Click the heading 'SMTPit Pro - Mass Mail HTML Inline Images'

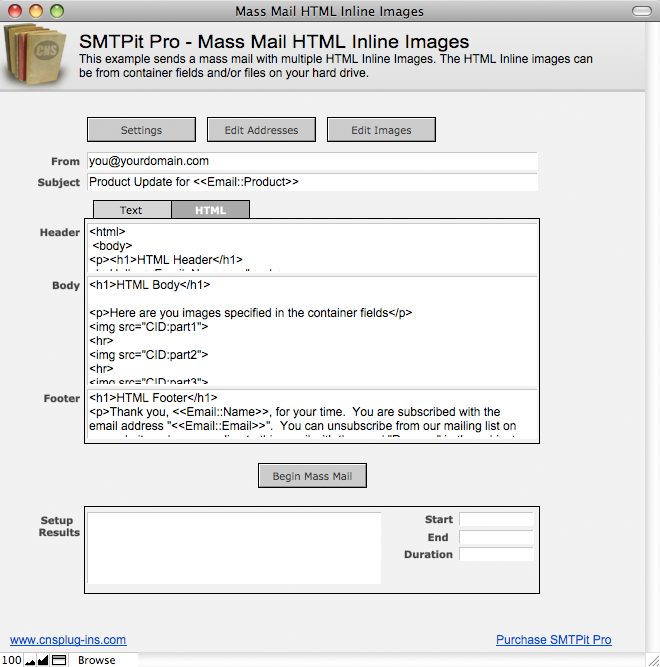(274, 42)
